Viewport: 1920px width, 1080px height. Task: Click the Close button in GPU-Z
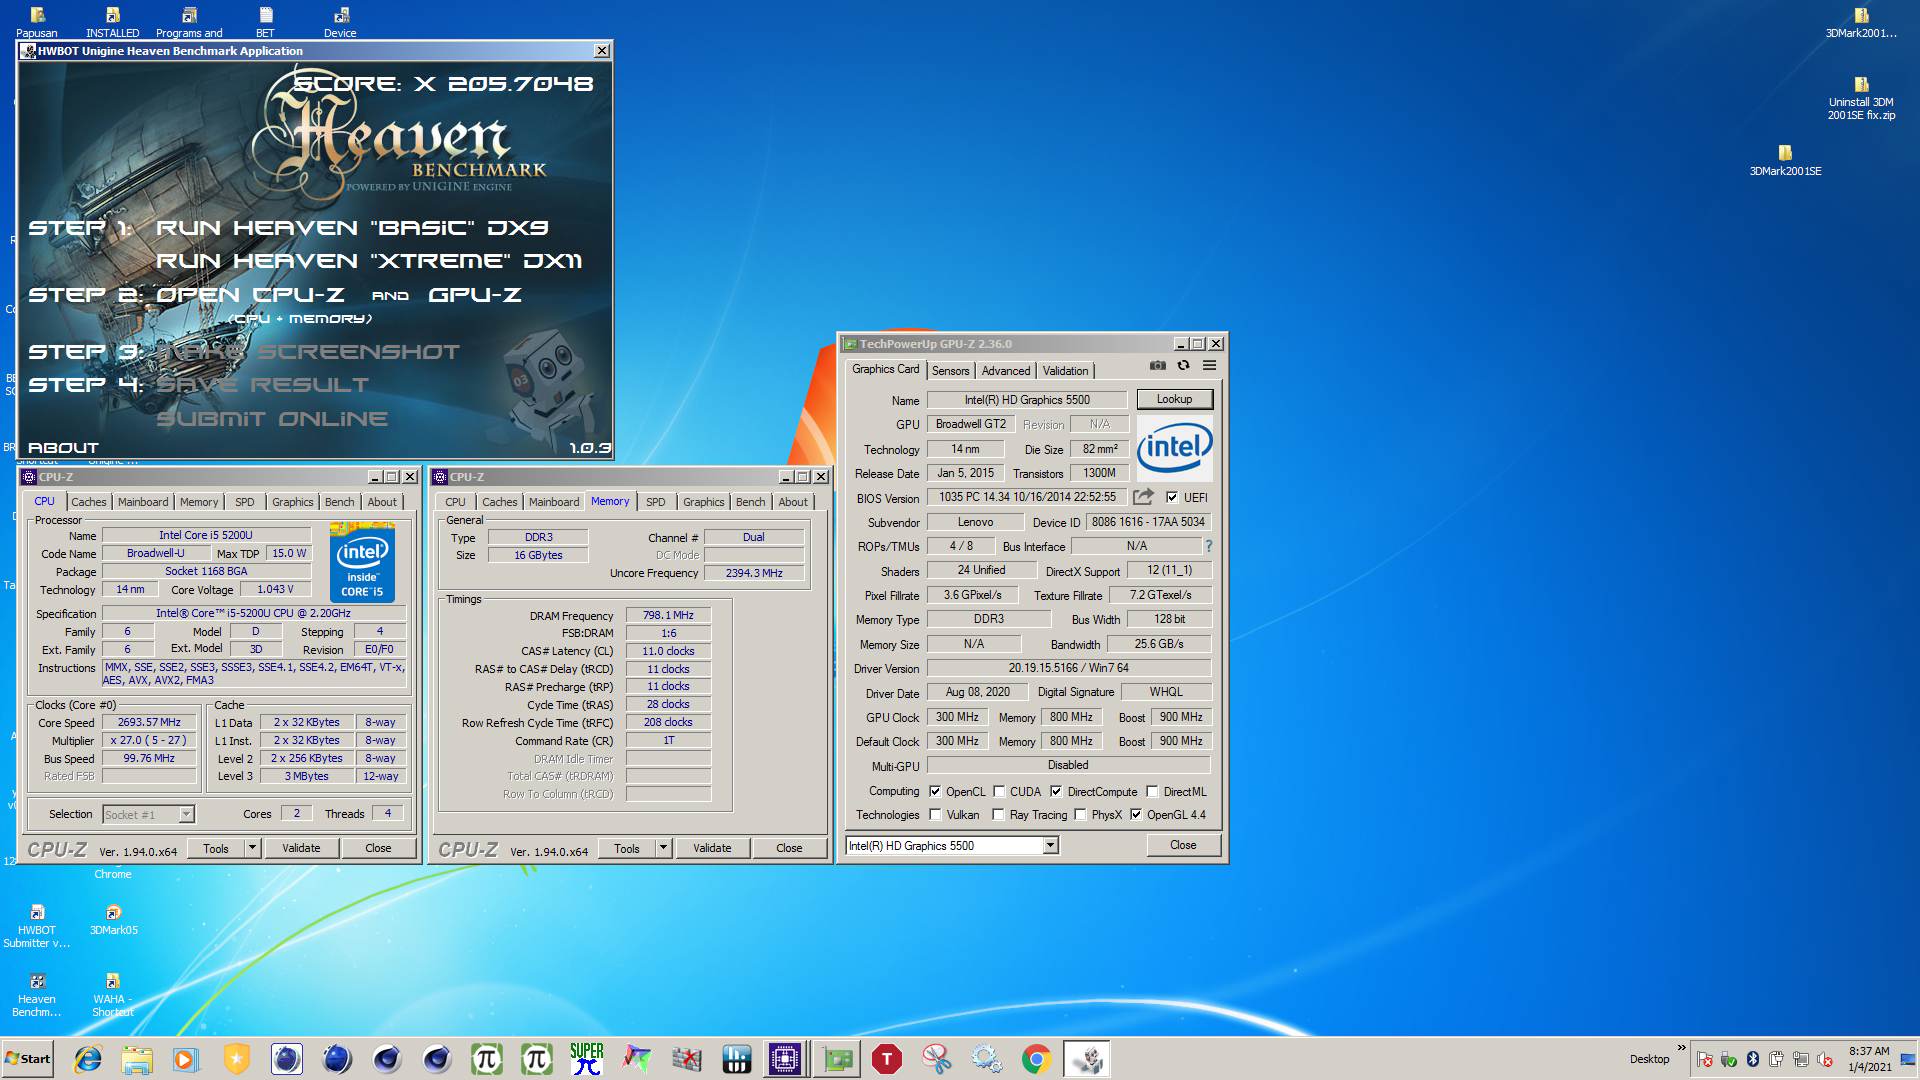click(x=1183, y=845)
